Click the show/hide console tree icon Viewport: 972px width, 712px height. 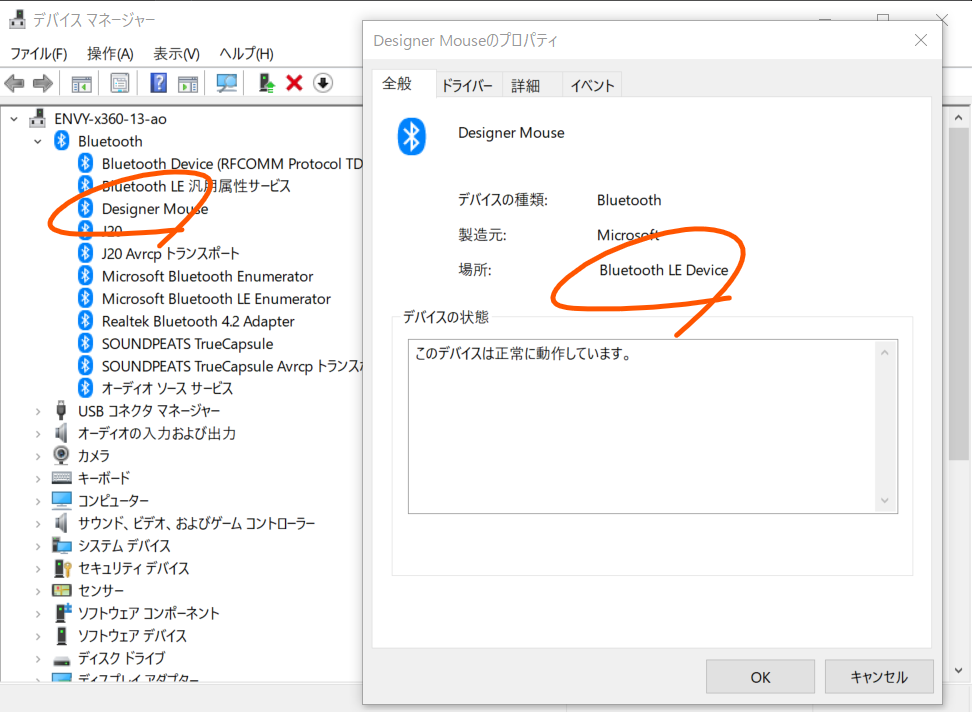(81, 83)
